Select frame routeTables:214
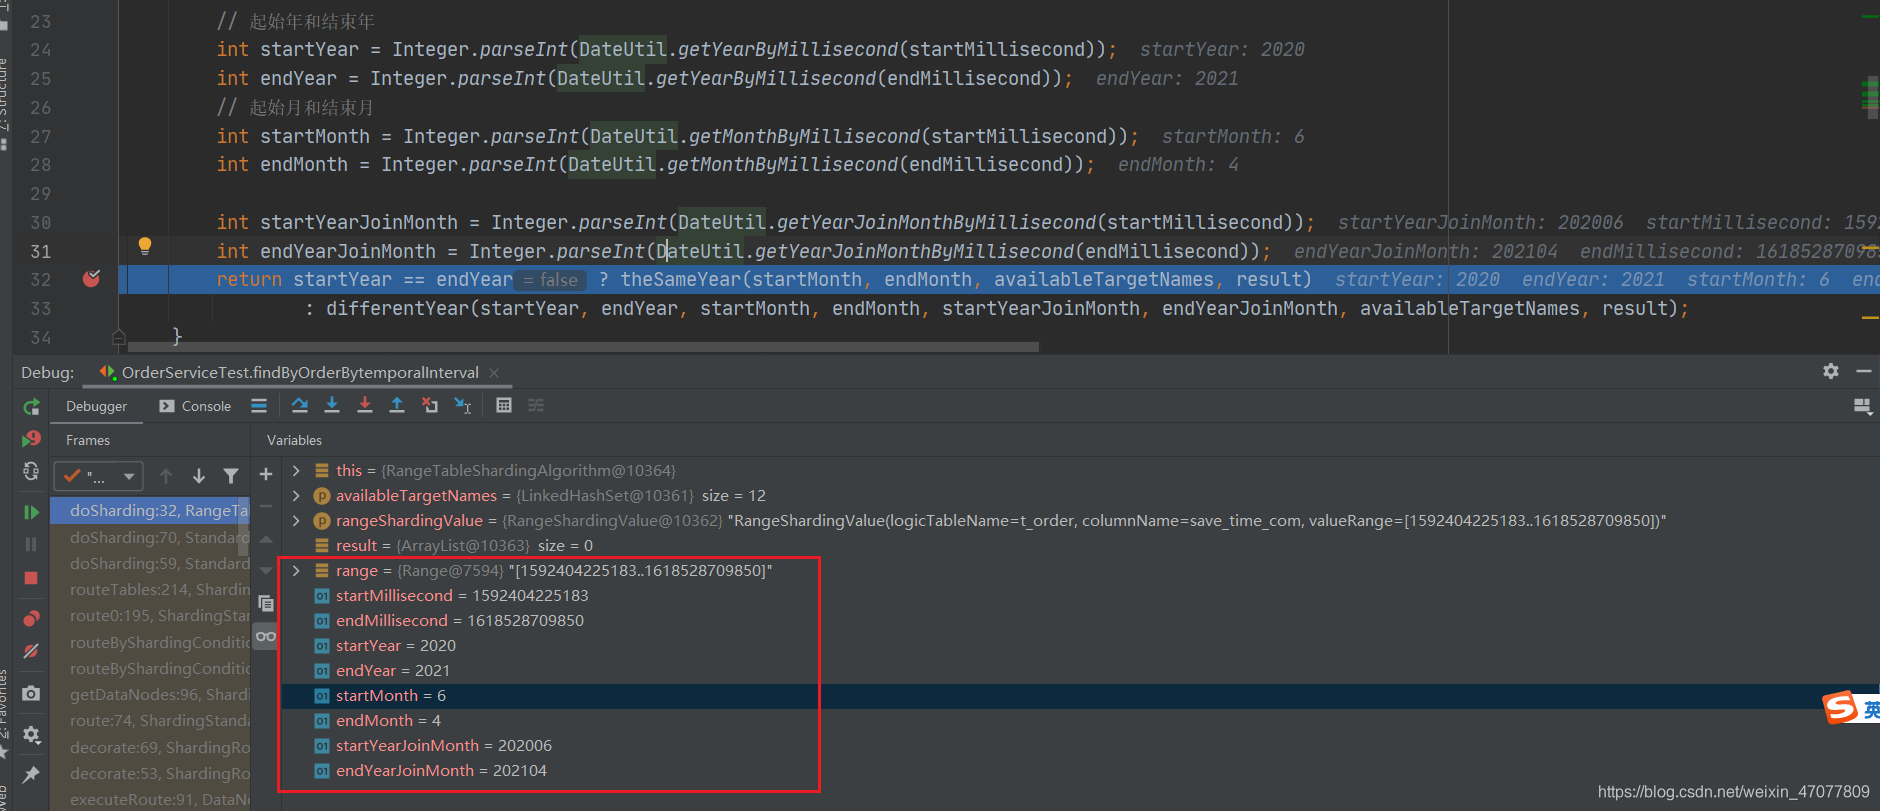 (x=150, y=589)
